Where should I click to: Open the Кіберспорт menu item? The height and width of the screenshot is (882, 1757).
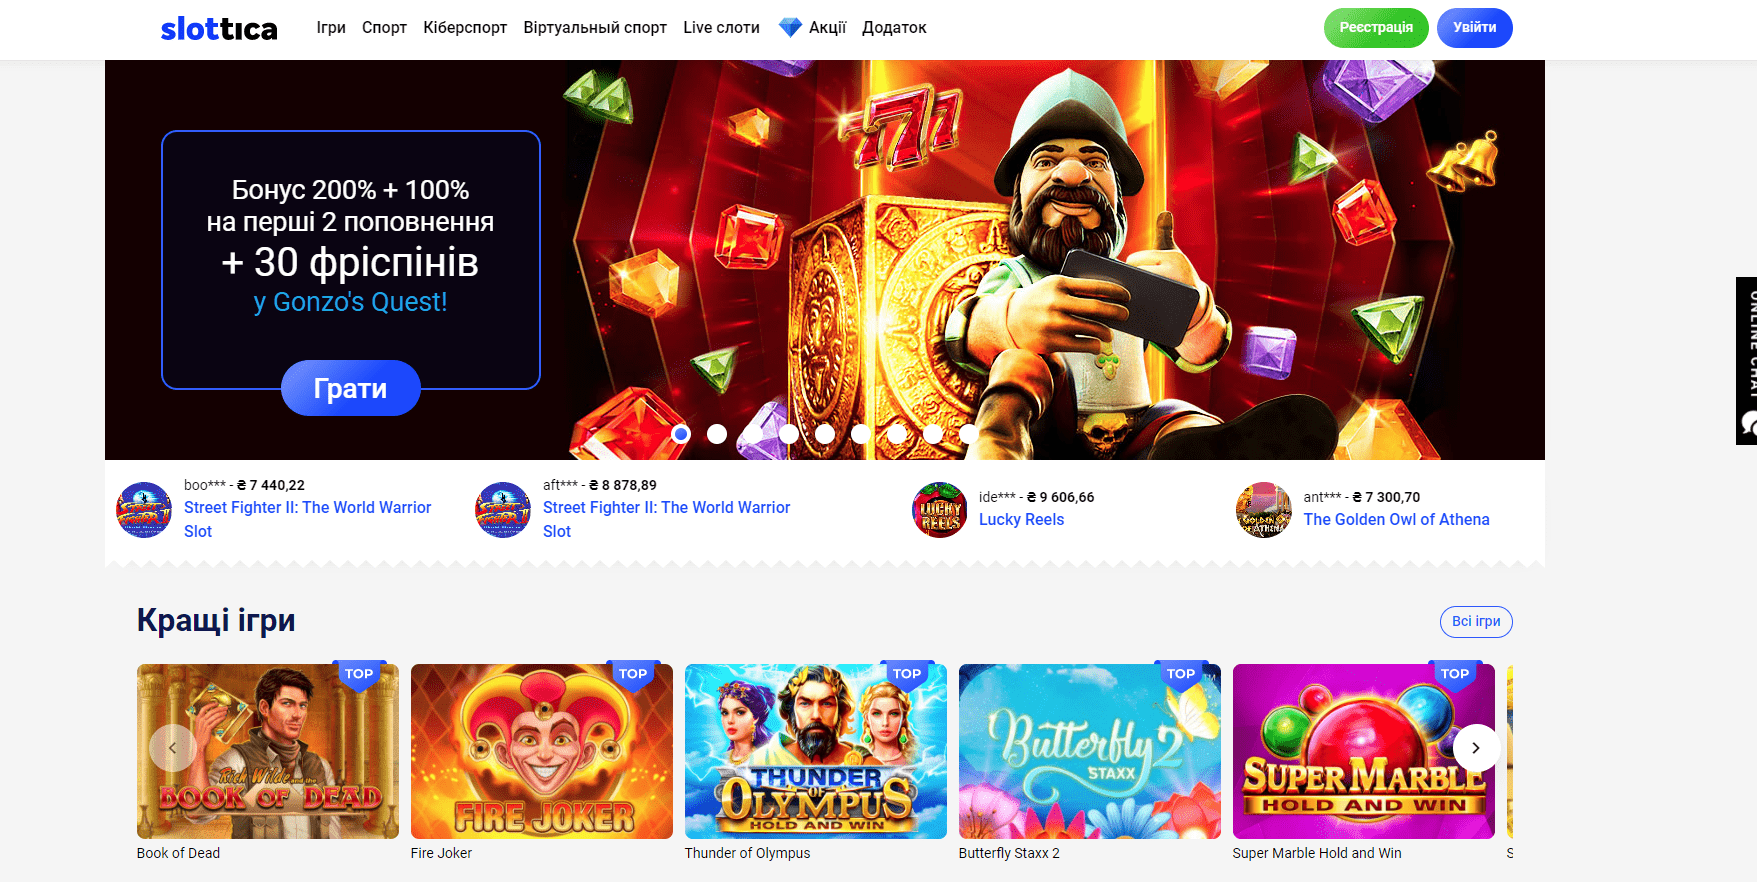tap(465, 28)
